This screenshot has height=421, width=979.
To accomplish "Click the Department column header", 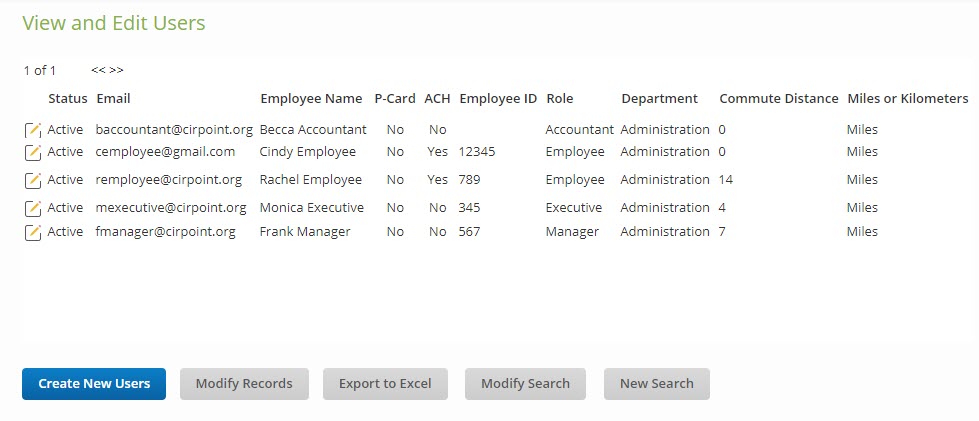I will tap(659, 99).
